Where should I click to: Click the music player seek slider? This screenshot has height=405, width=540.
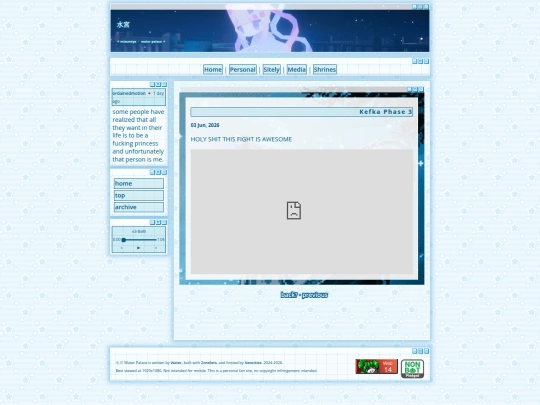tap(139, 240)
